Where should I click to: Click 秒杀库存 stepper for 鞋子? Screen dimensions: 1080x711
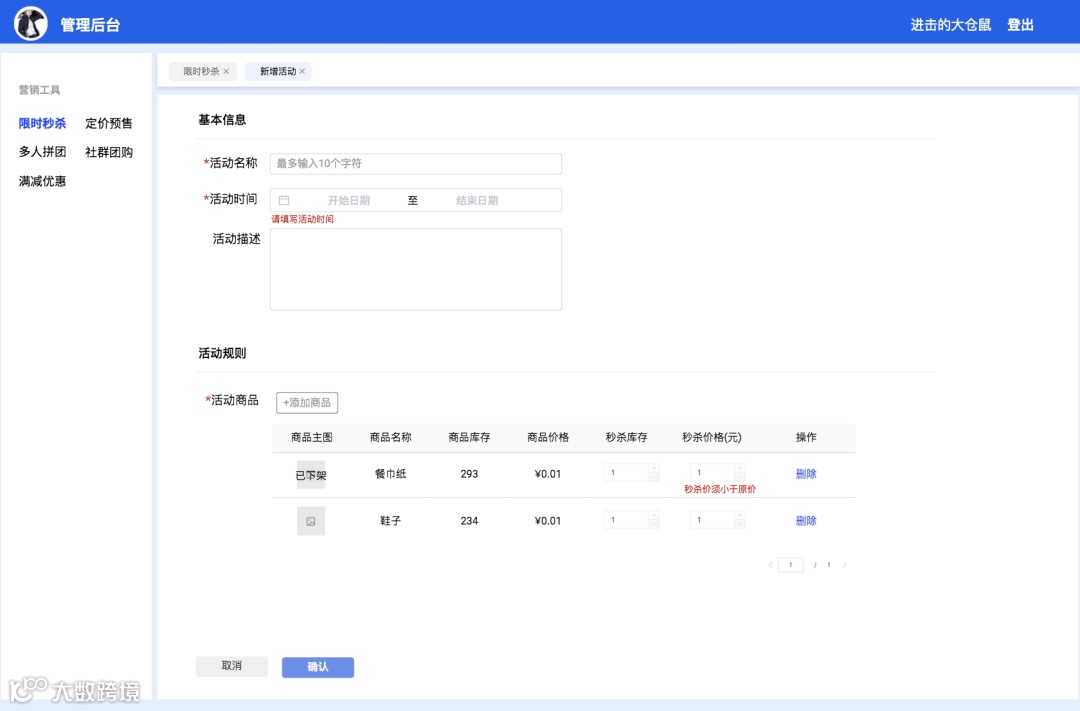(x=632, y=520)
